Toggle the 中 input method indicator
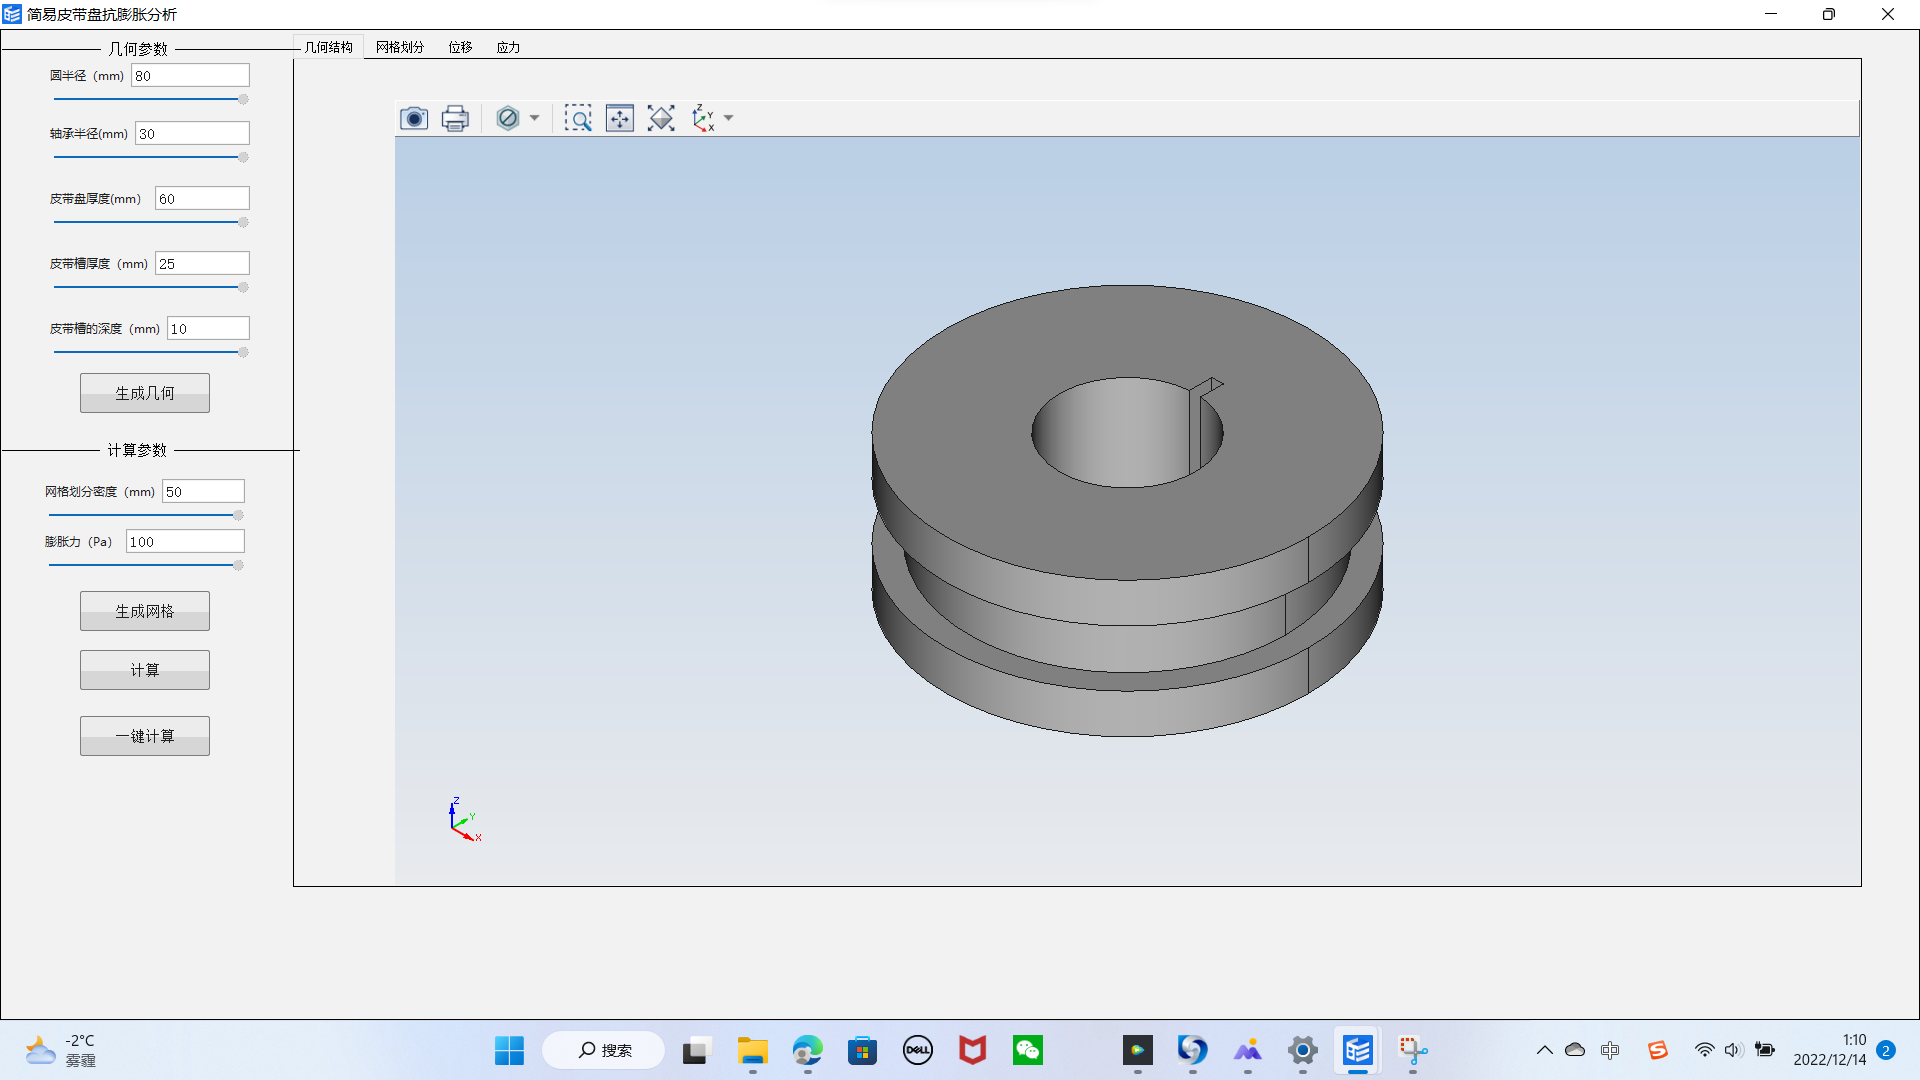Screen dimensions: 1920x1080 (1610, 1050)
